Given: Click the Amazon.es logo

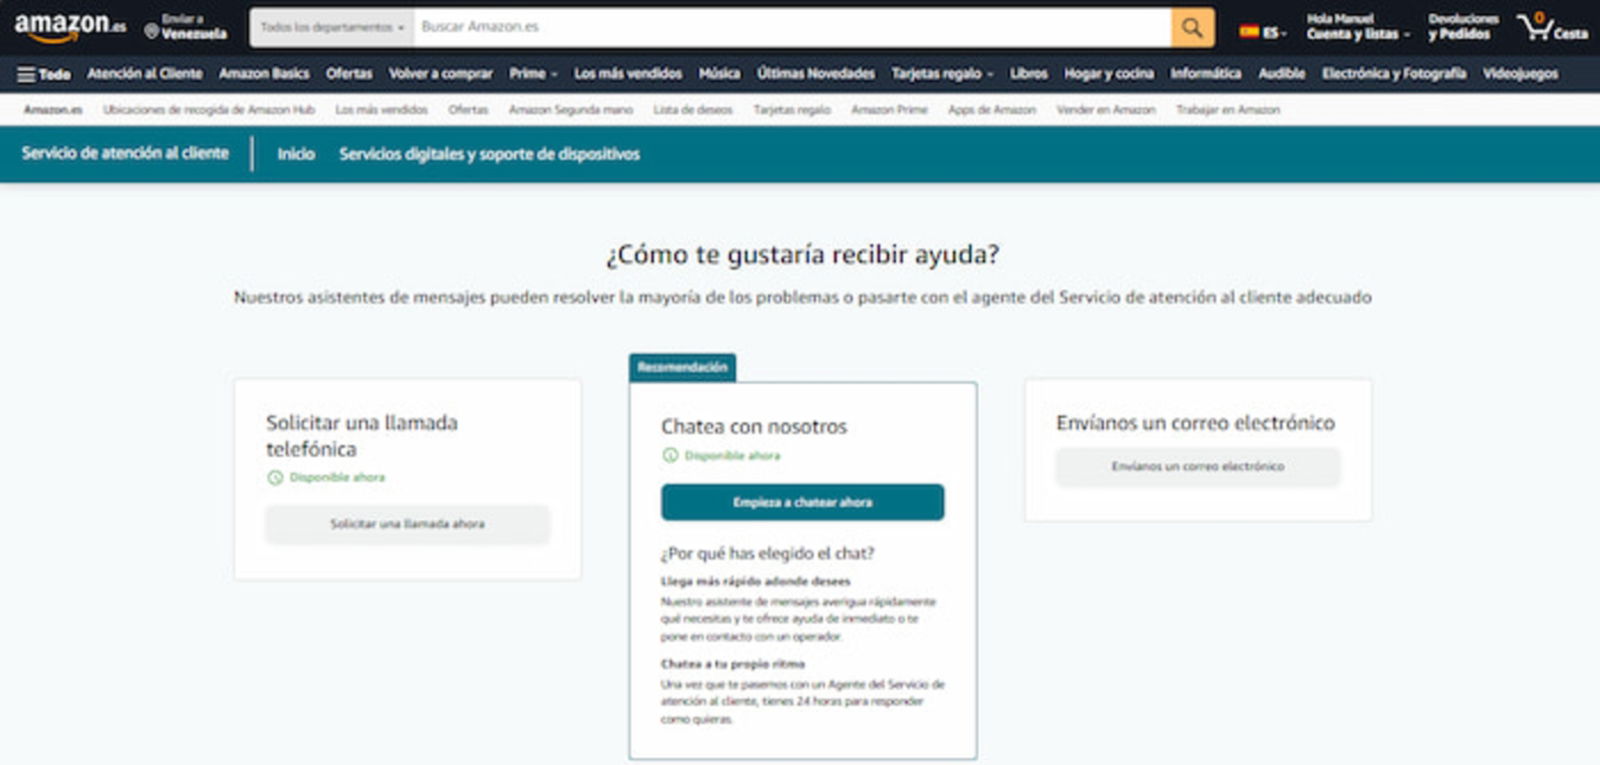Looking at the screenshot, I should (x=70, y=27).
